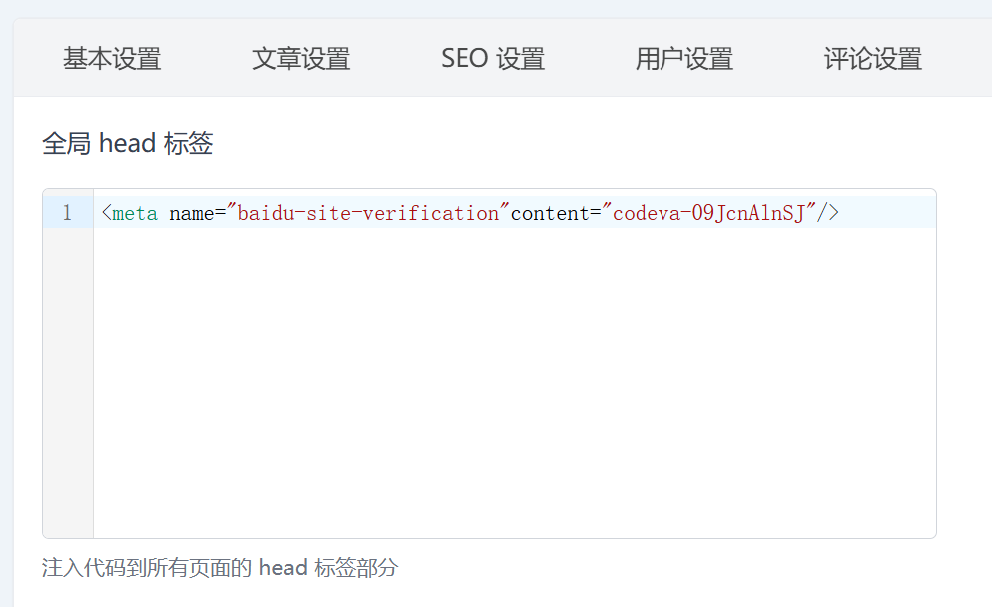Image resolution: width=992 pixels, height=607 pixels.
Task: Click line number 1 in the editor gutter
Action: pyautogui.click(x=67, y=213)
